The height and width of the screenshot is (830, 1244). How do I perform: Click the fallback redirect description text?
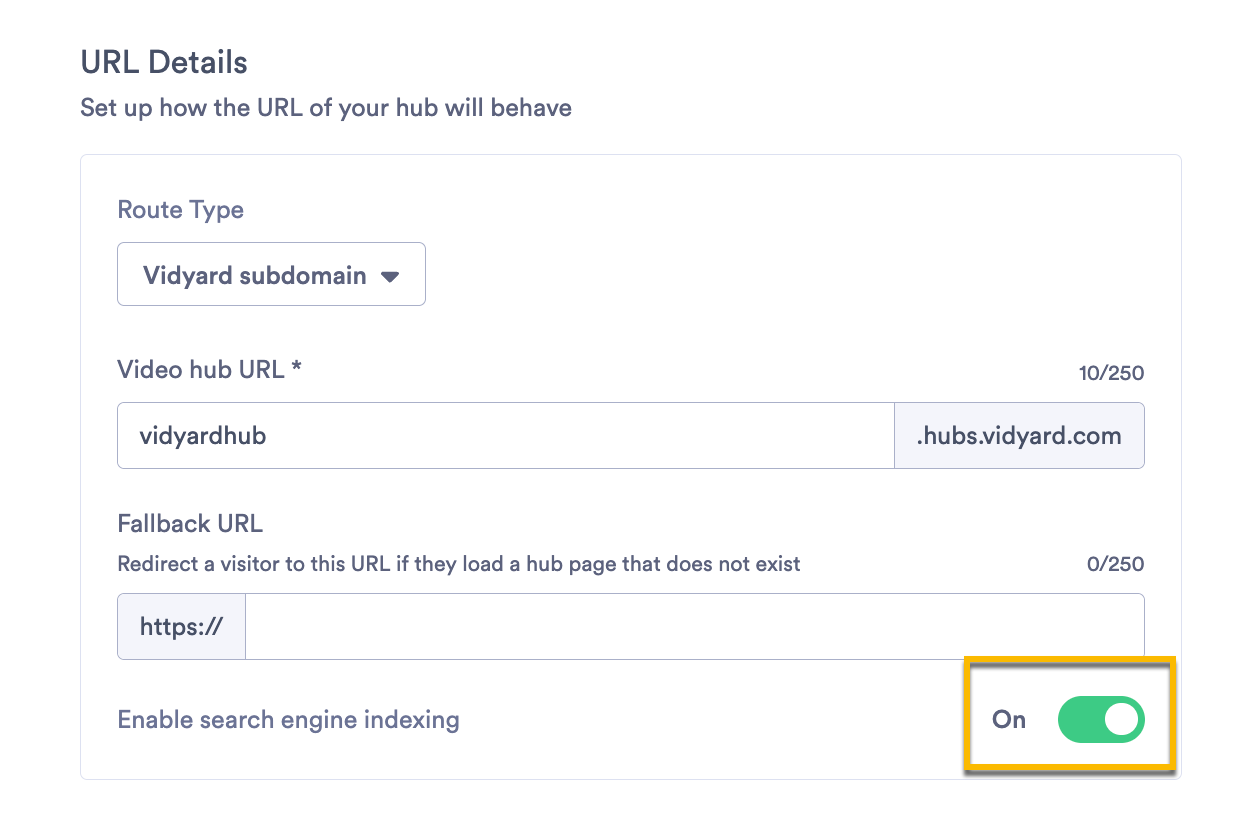coord(459,564)
